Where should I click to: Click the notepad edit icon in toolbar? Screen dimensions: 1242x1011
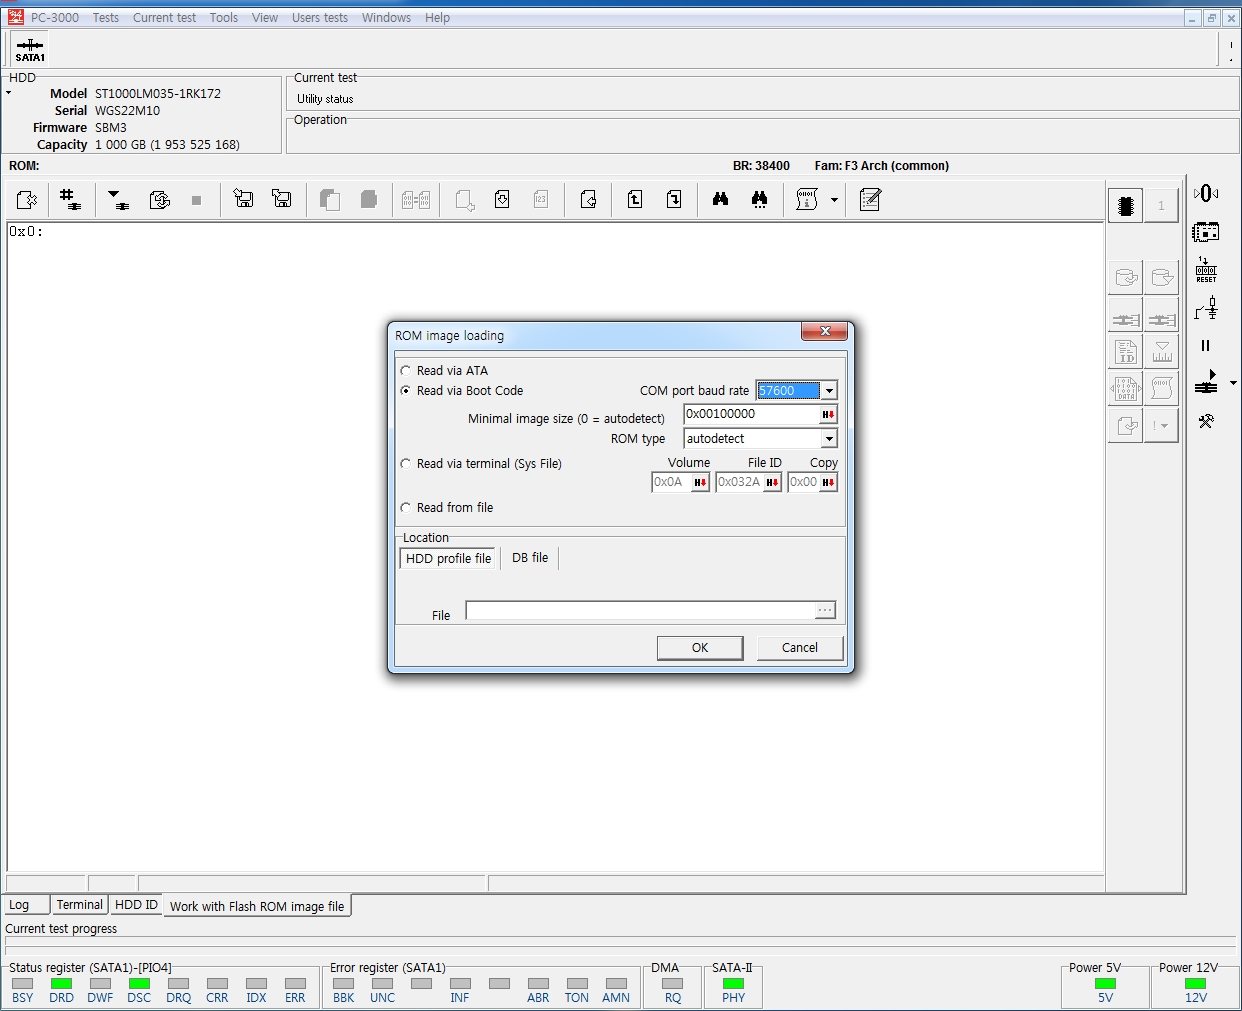[870, 200]
